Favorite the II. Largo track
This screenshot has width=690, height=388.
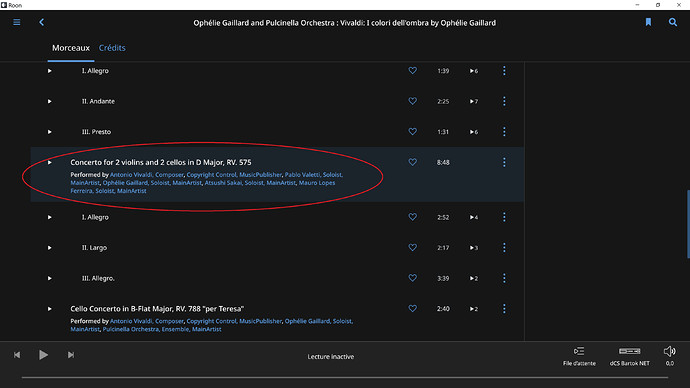click(x=412, y=247)
